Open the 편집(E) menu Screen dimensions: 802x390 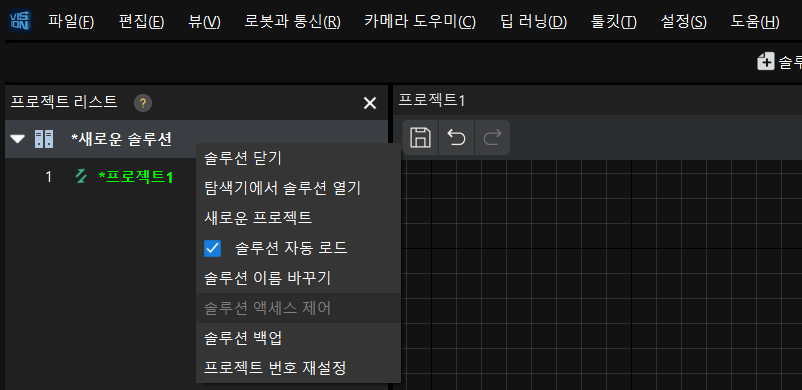click(141, 22)
